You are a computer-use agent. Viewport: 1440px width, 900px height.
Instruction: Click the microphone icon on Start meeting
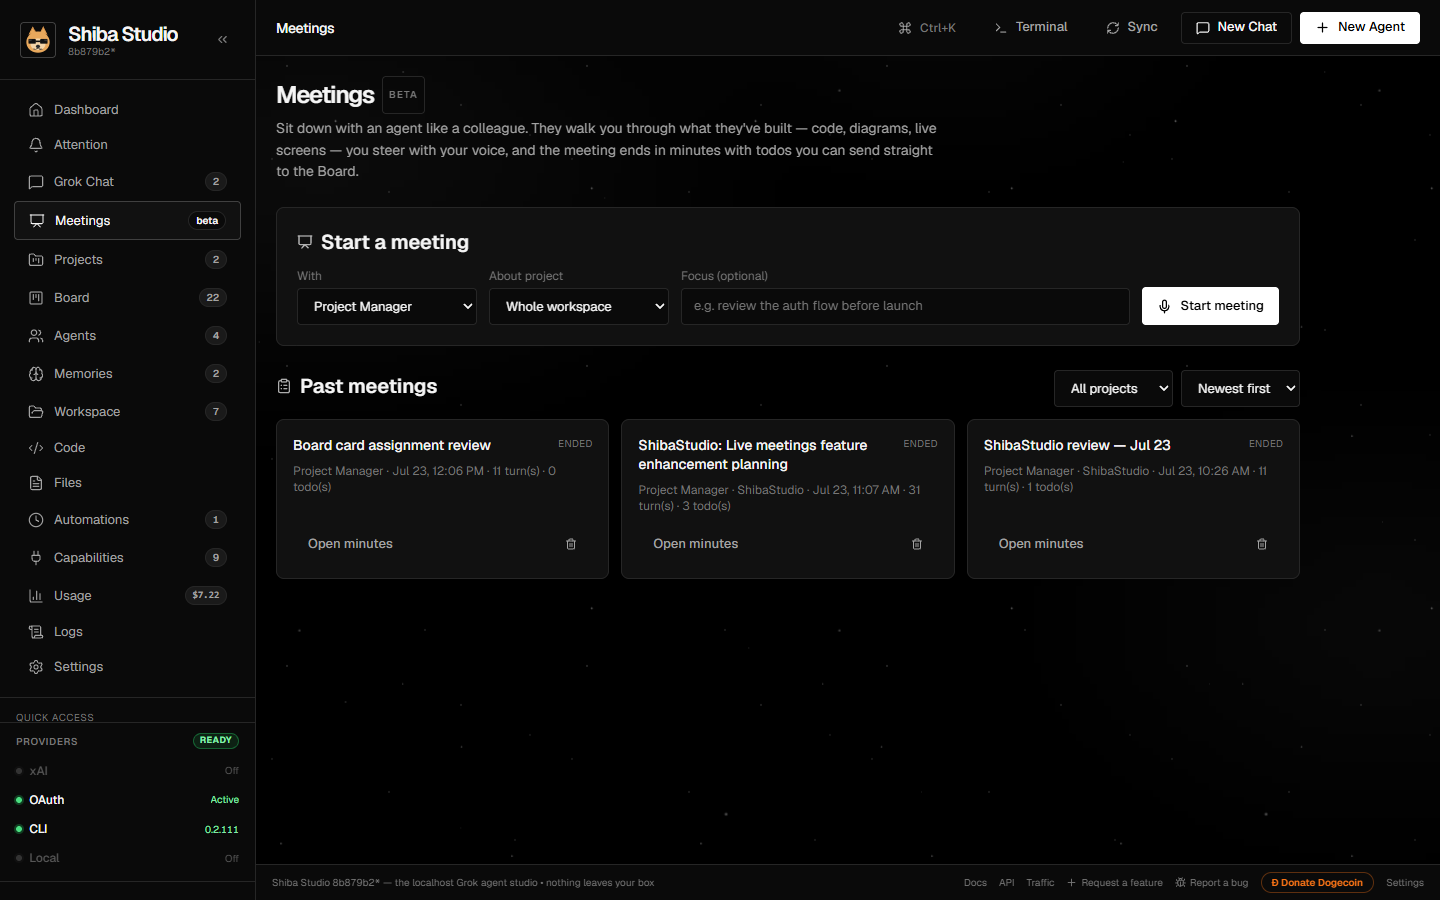point(1164,306)
